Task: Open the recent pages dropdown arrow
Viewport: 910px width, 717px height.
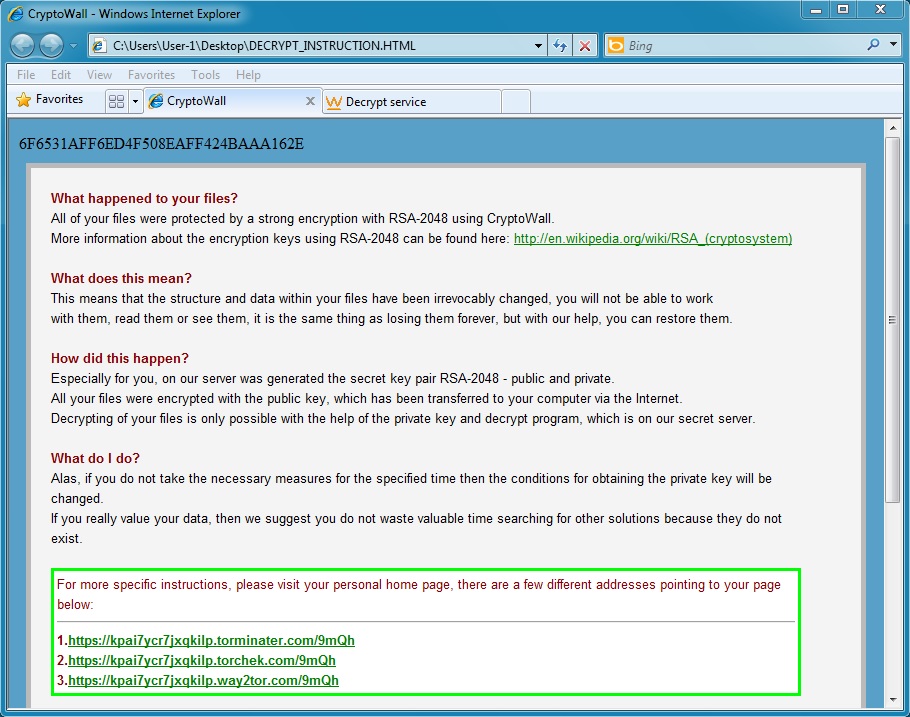Action: click(x=73, y=45)
